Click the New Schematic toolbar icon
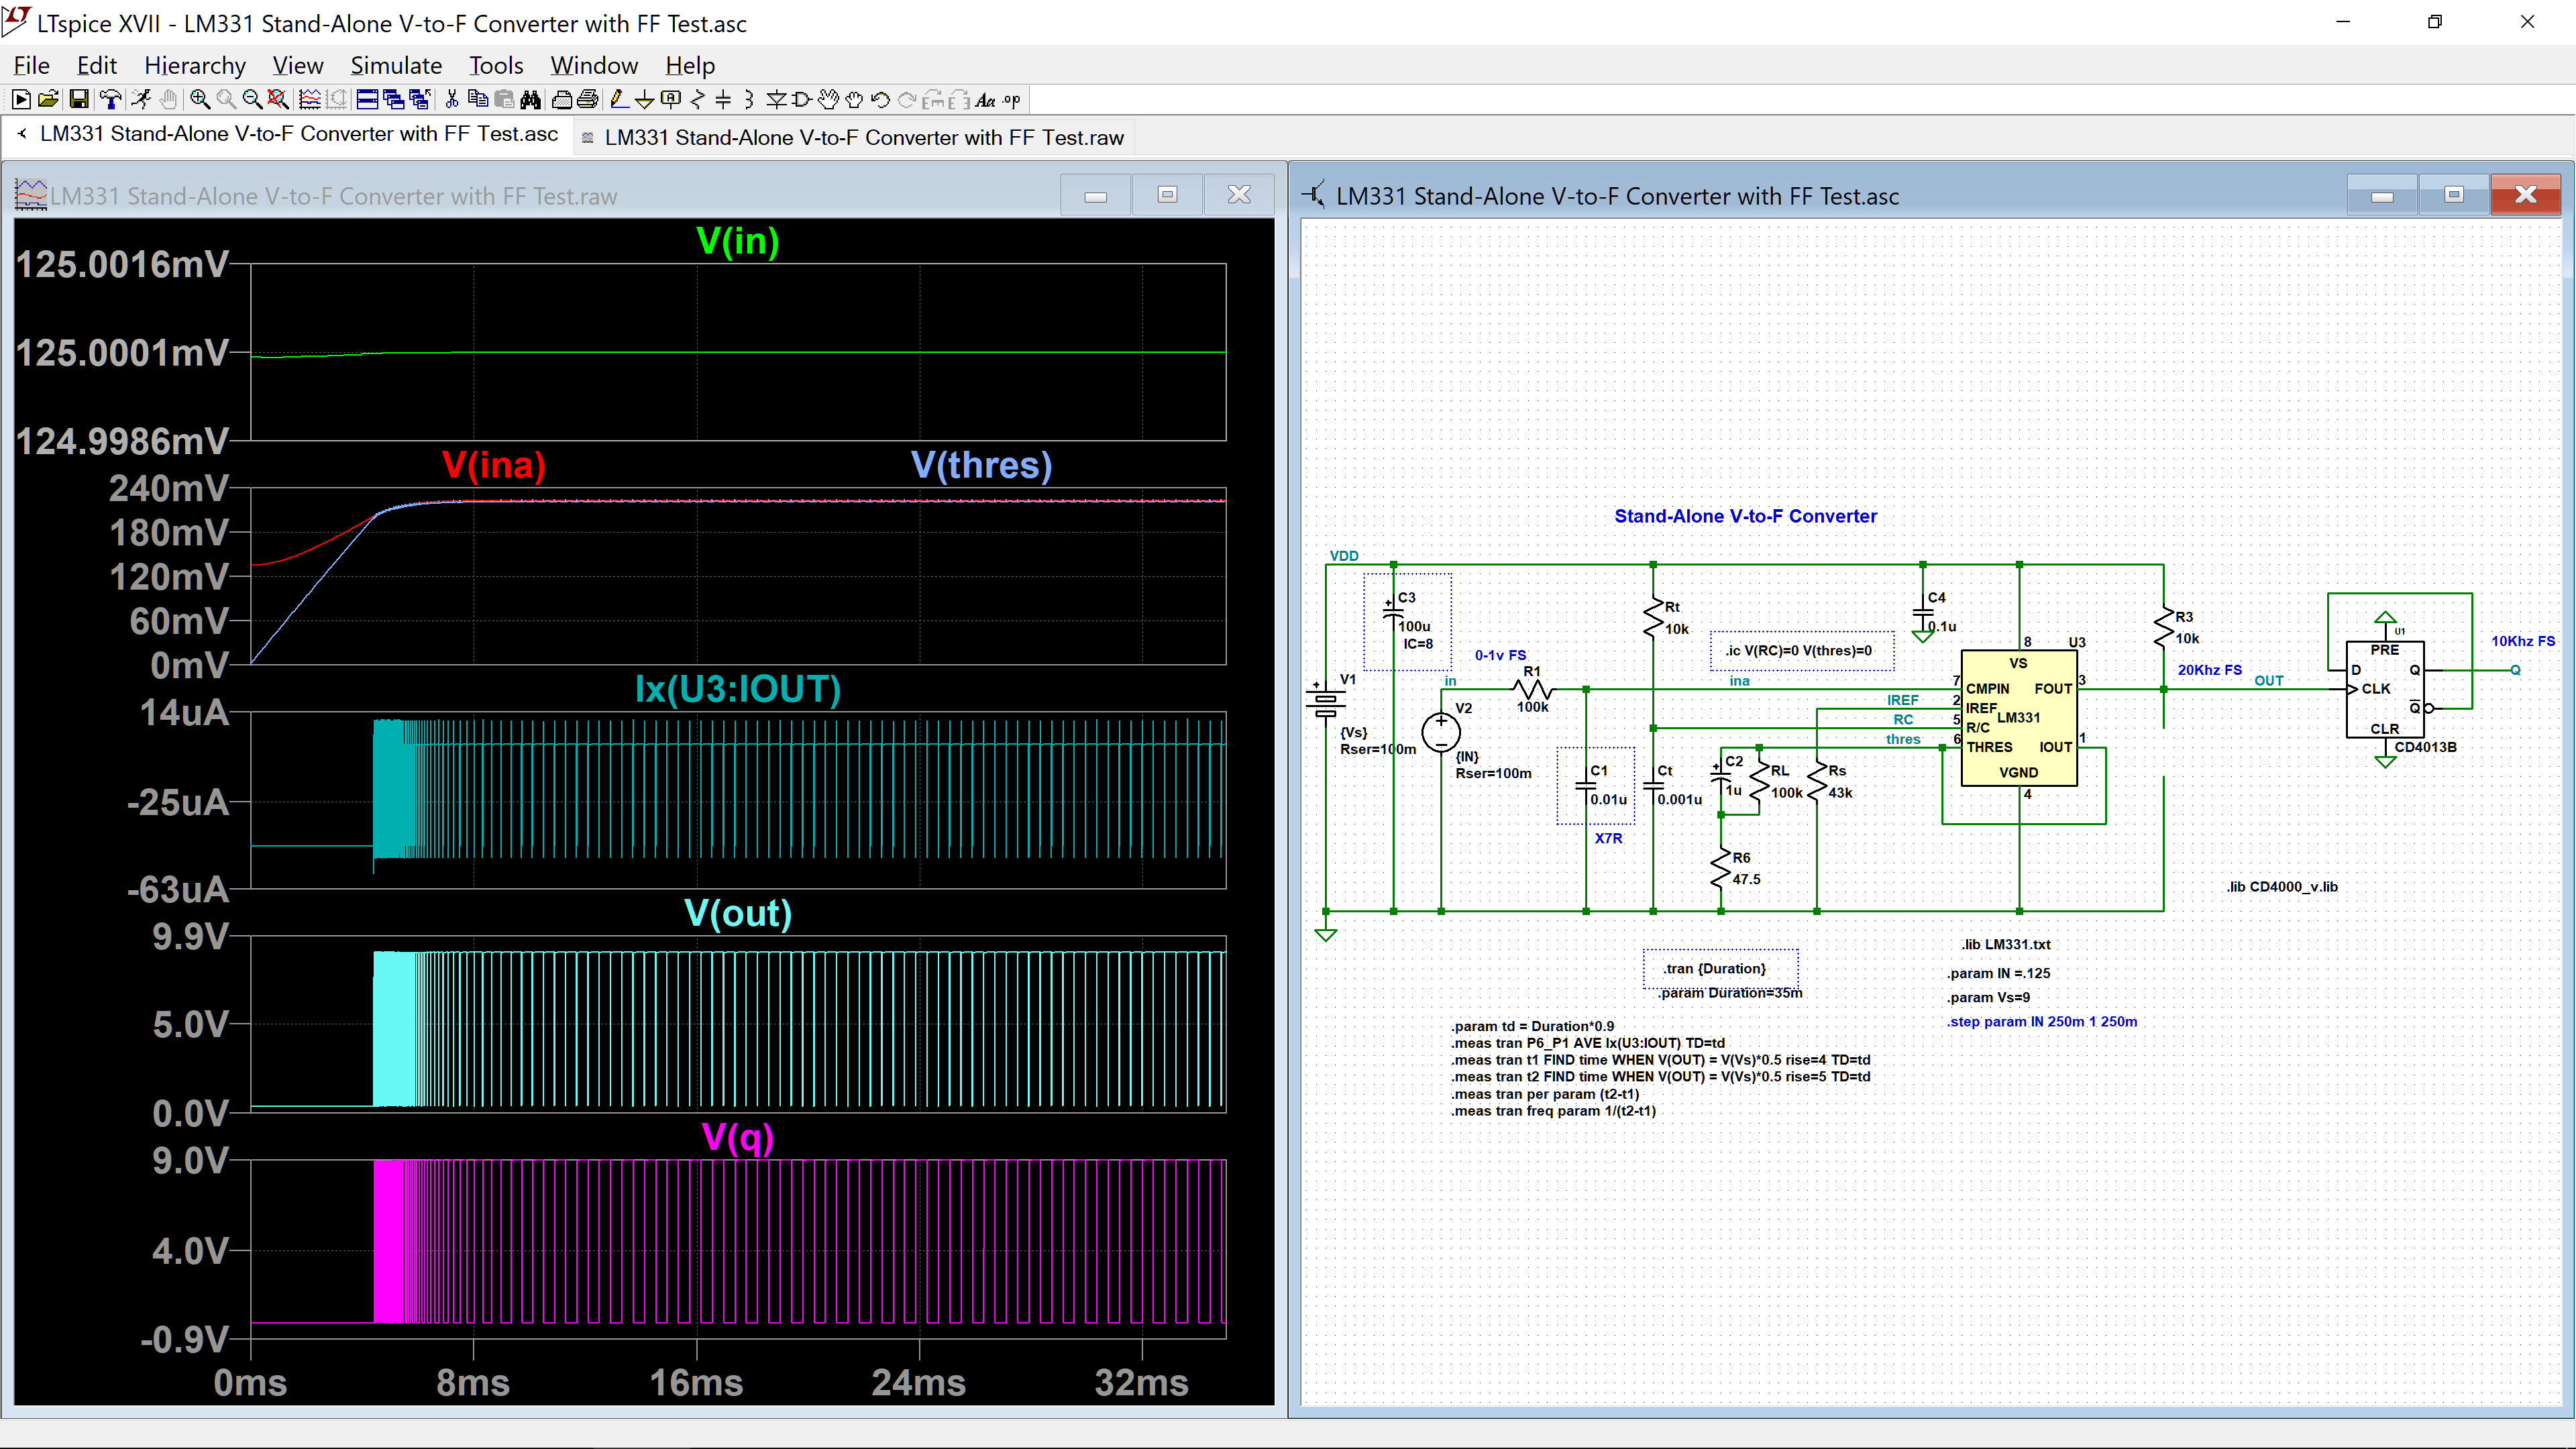This screenshot has height=1449, width=2576. click(x=21, y=100)
